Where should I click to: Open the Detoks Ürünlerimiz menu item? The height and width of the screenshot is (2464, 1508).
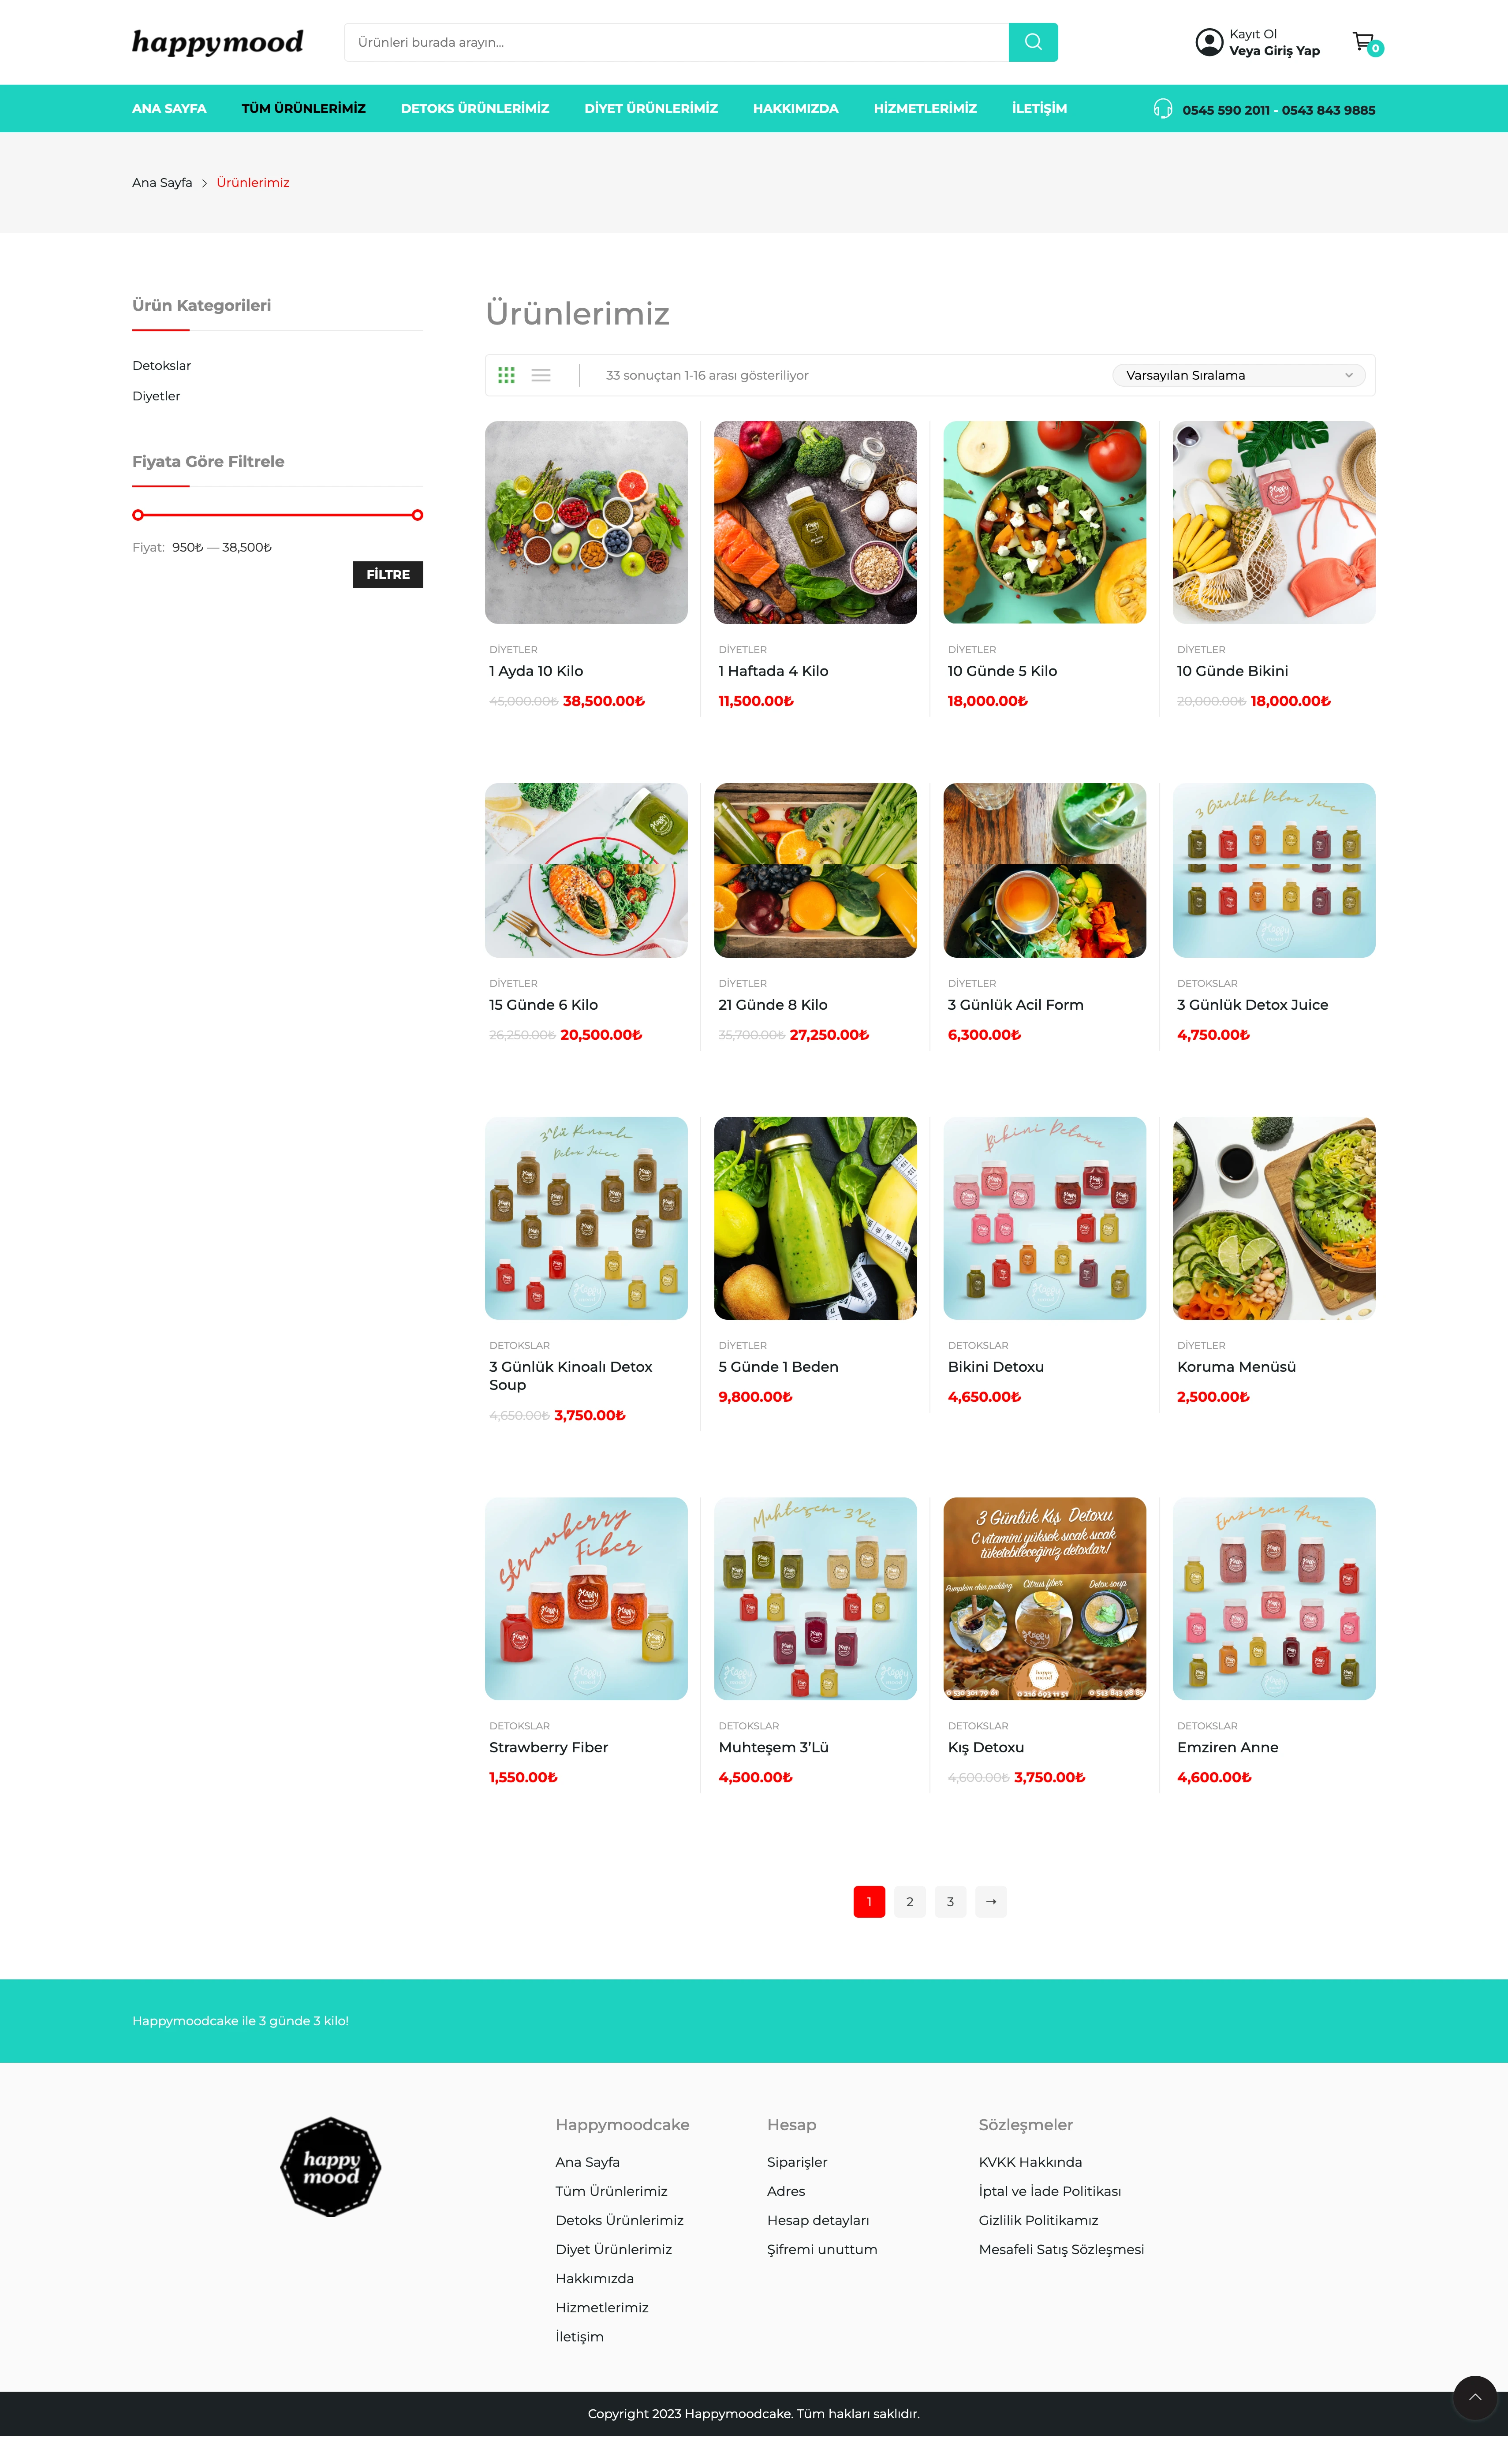475,108
